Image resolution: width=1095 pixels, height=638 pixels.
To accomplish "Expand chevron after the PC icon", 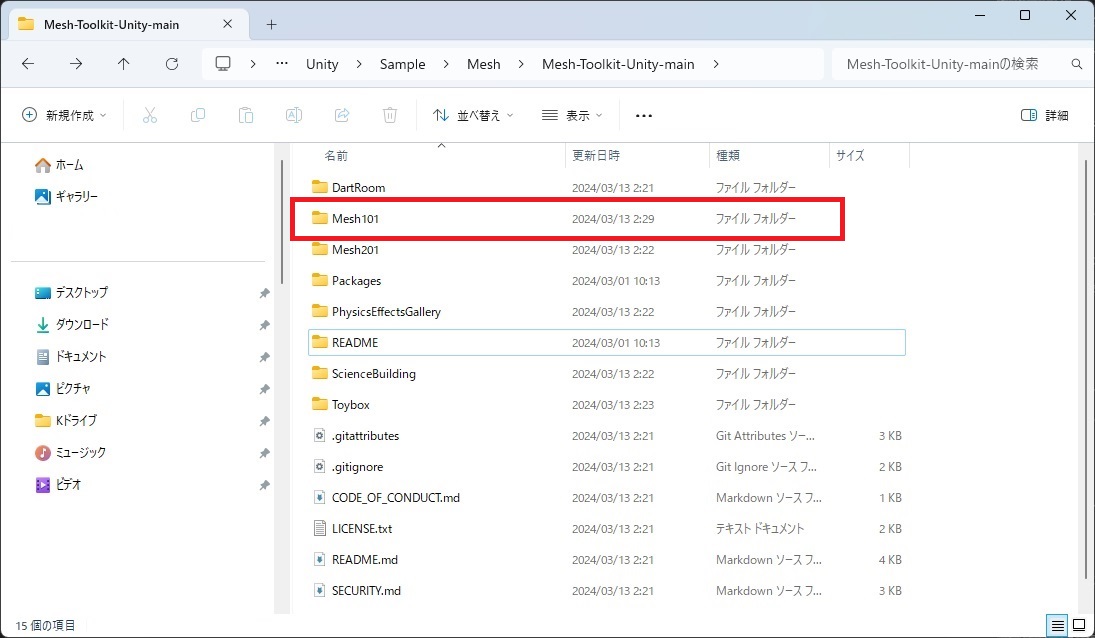I will coord(253,64).
